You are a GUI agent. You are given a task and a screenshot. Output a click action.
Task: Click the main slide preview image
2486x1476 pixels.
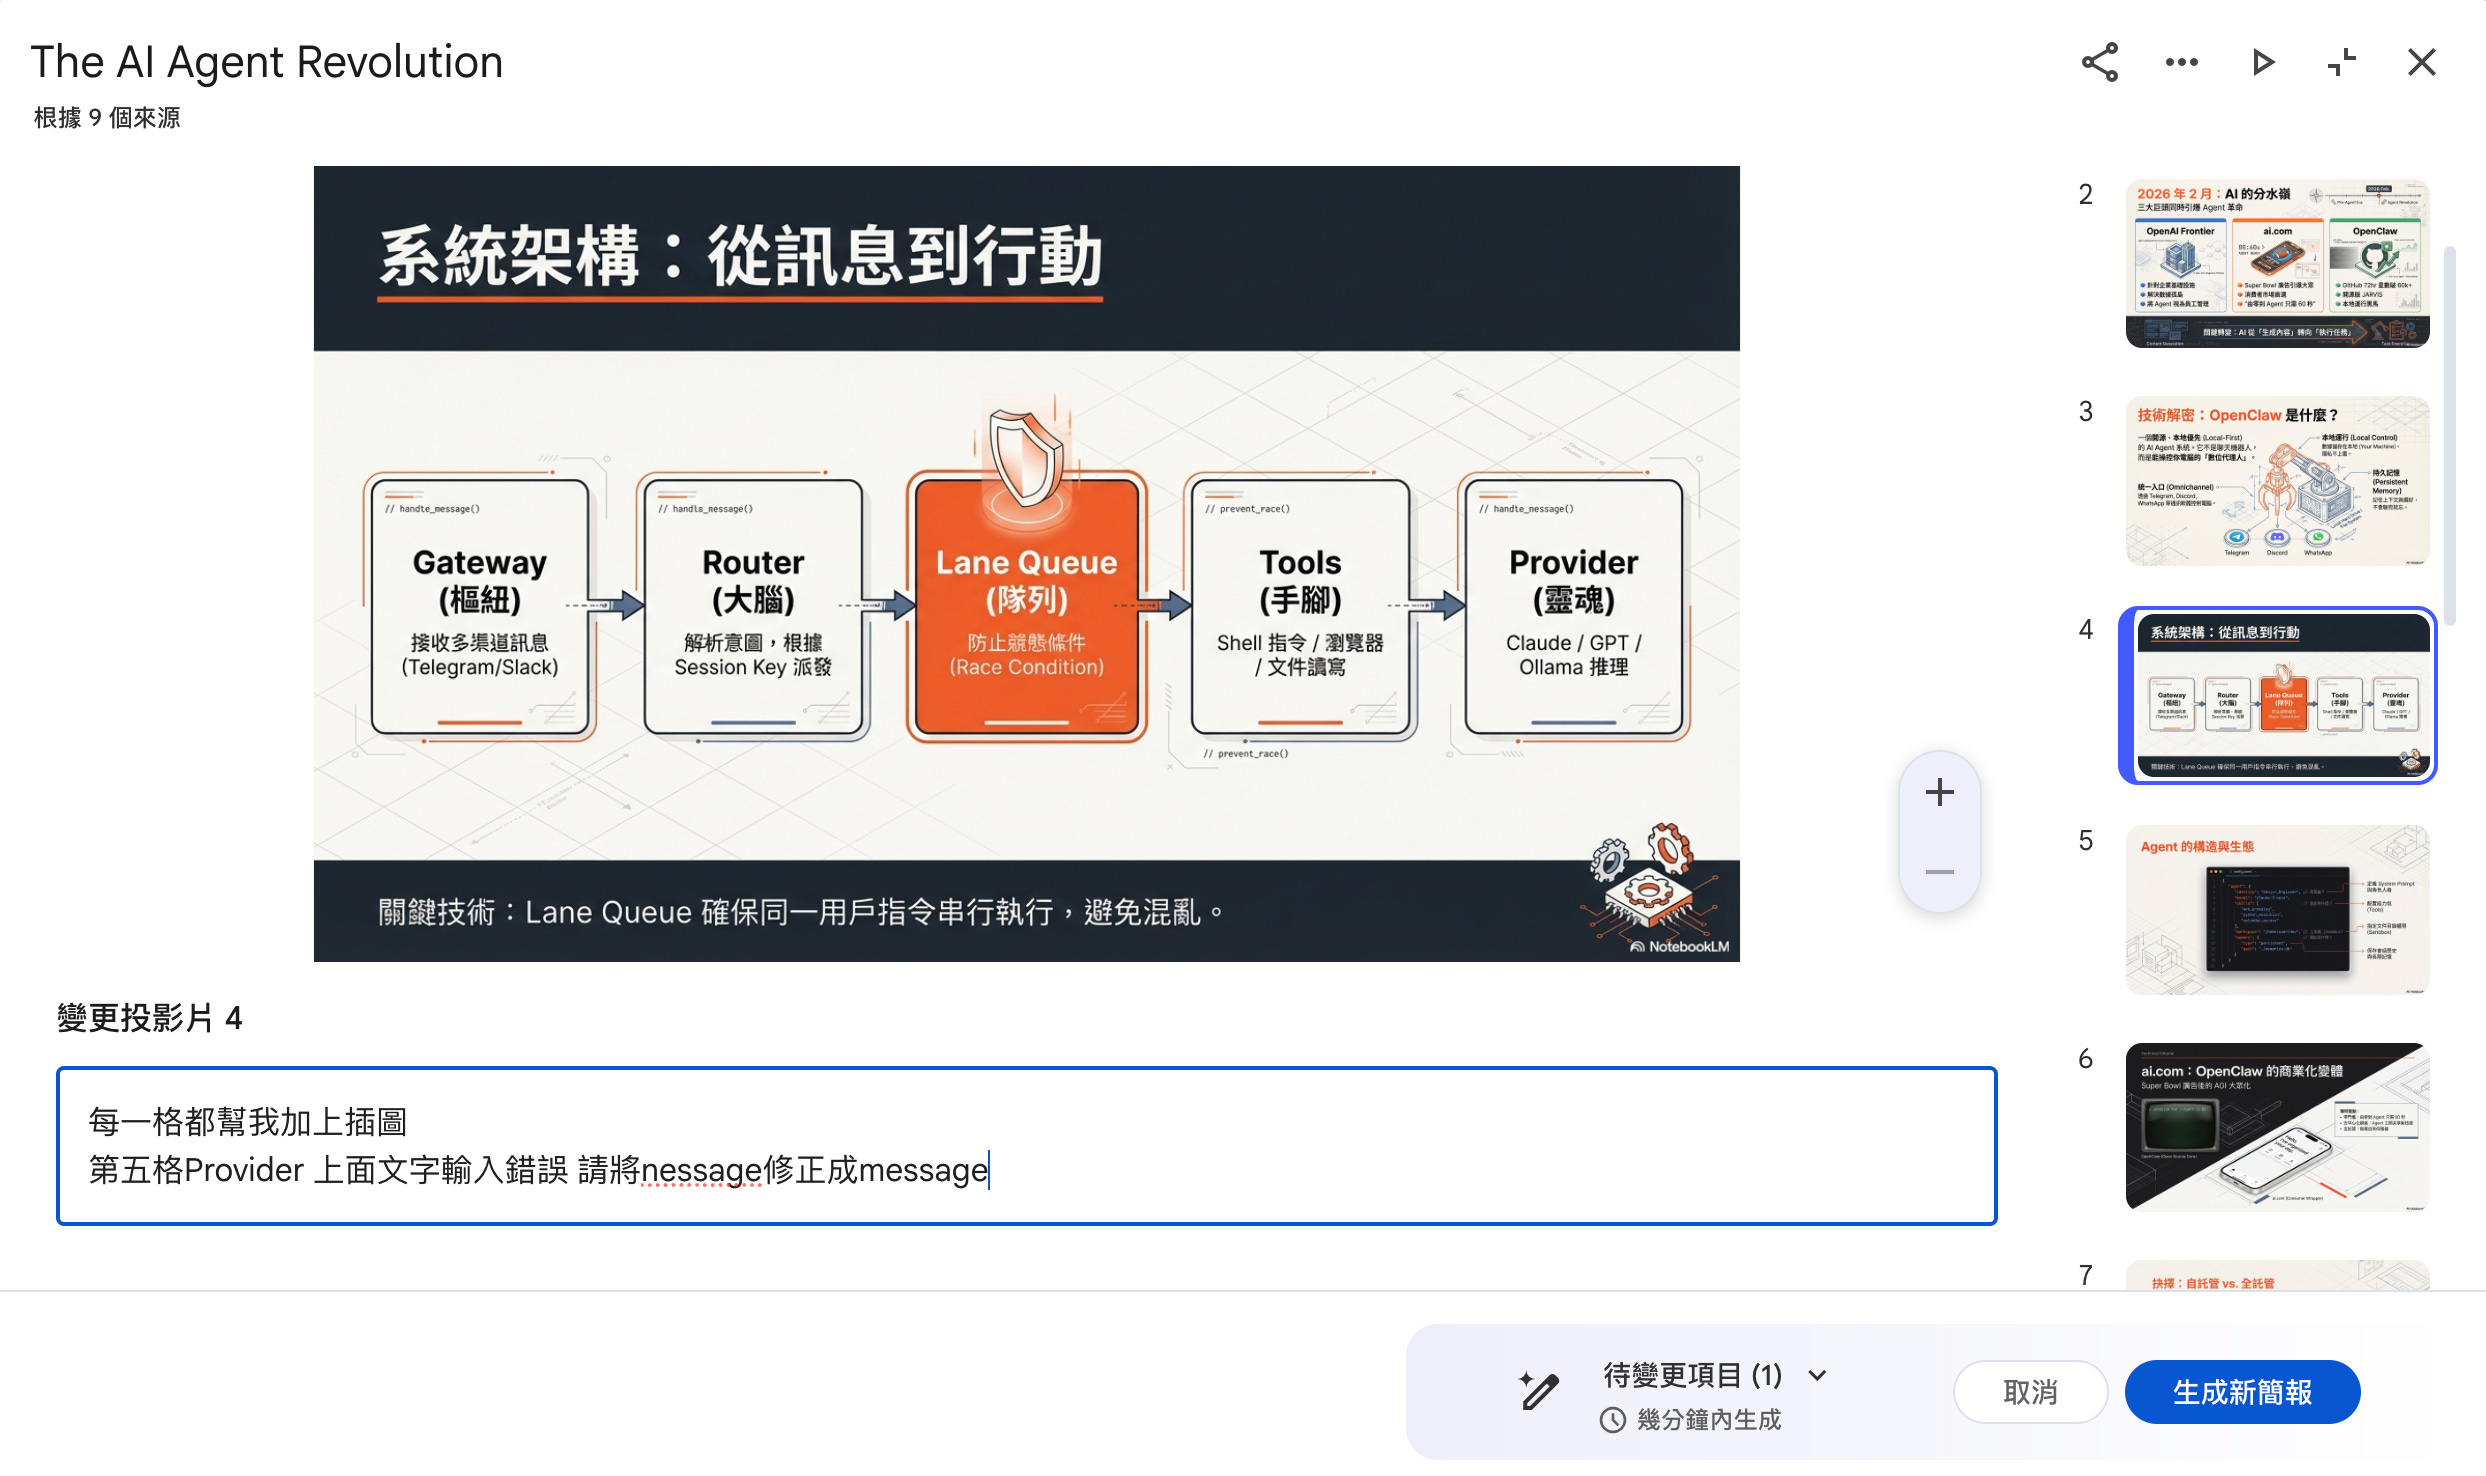coord(1026,563)
